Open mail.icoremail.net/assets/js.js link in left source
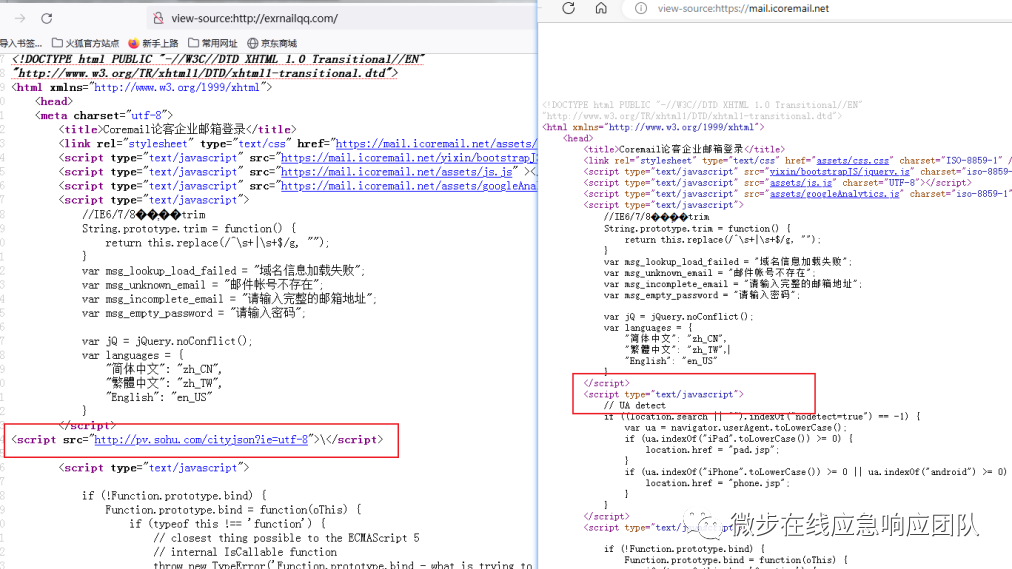 click(397, 172)
